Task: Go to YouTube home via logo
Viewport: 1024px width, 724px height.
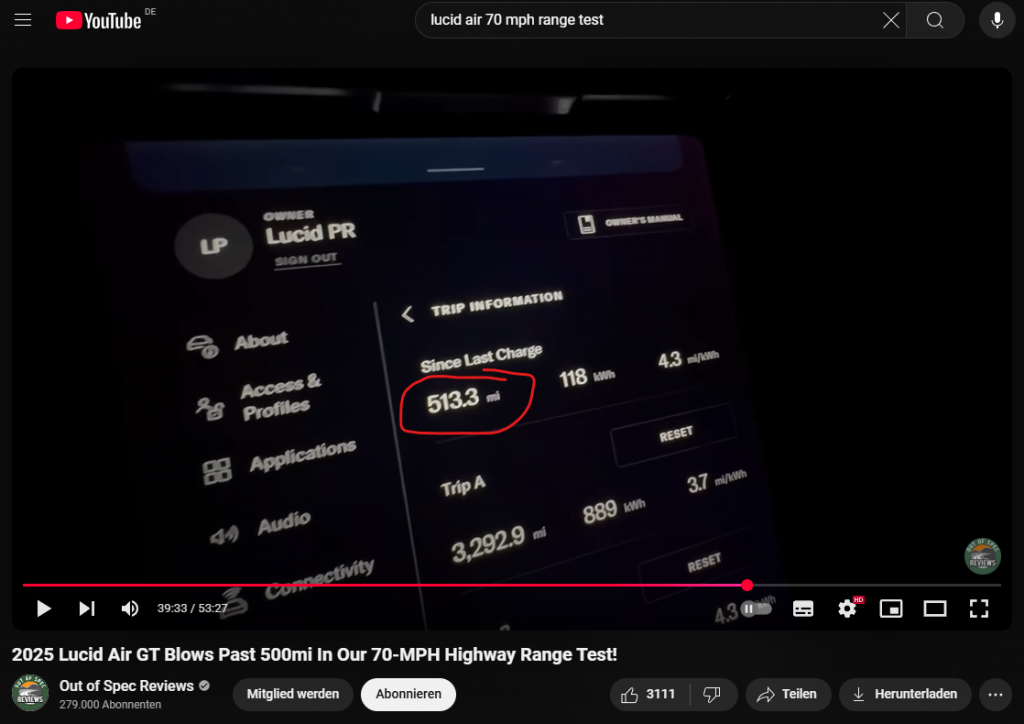Action: (x=99, y=21)
